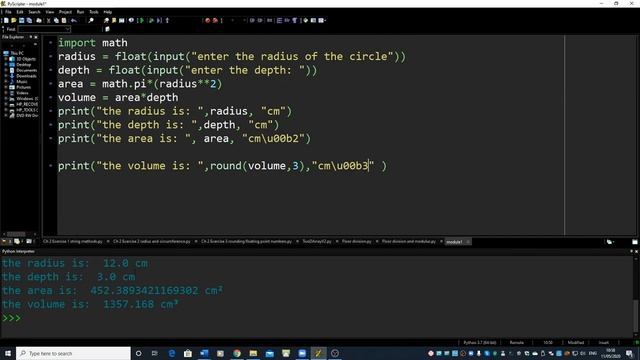Close the File Explorer panel

click(x=36, y=37)
